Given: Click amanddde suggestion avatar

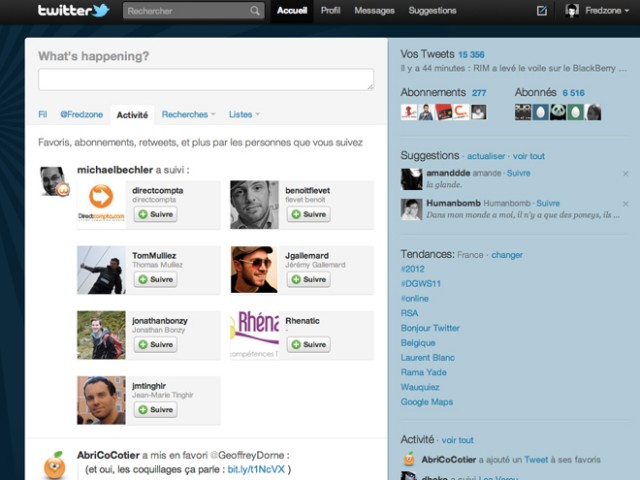Looking at the screenshot, I should [411, 179].
